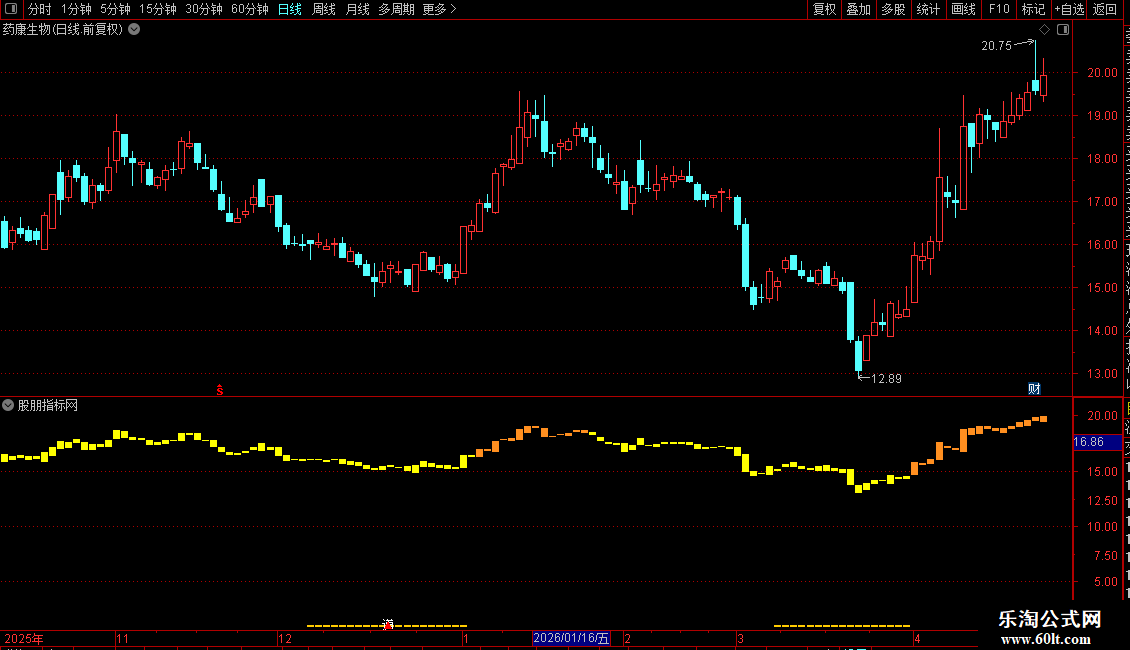Expand the 更多 periods menu

point(439,9)
